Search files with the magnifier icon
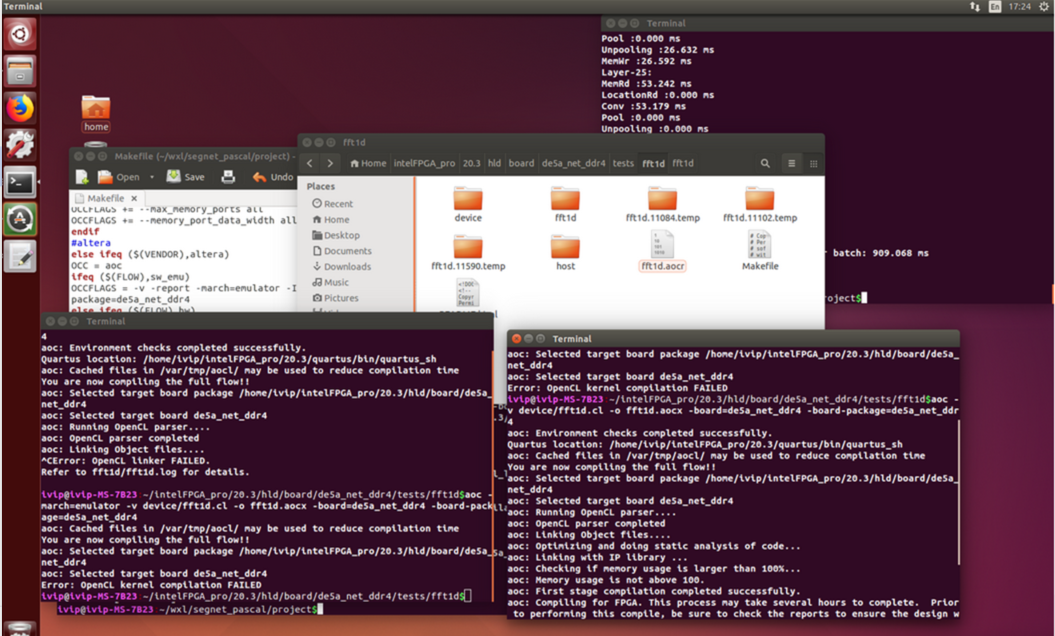The width and height of the screenshot is (1055, 636). point(765,163)
